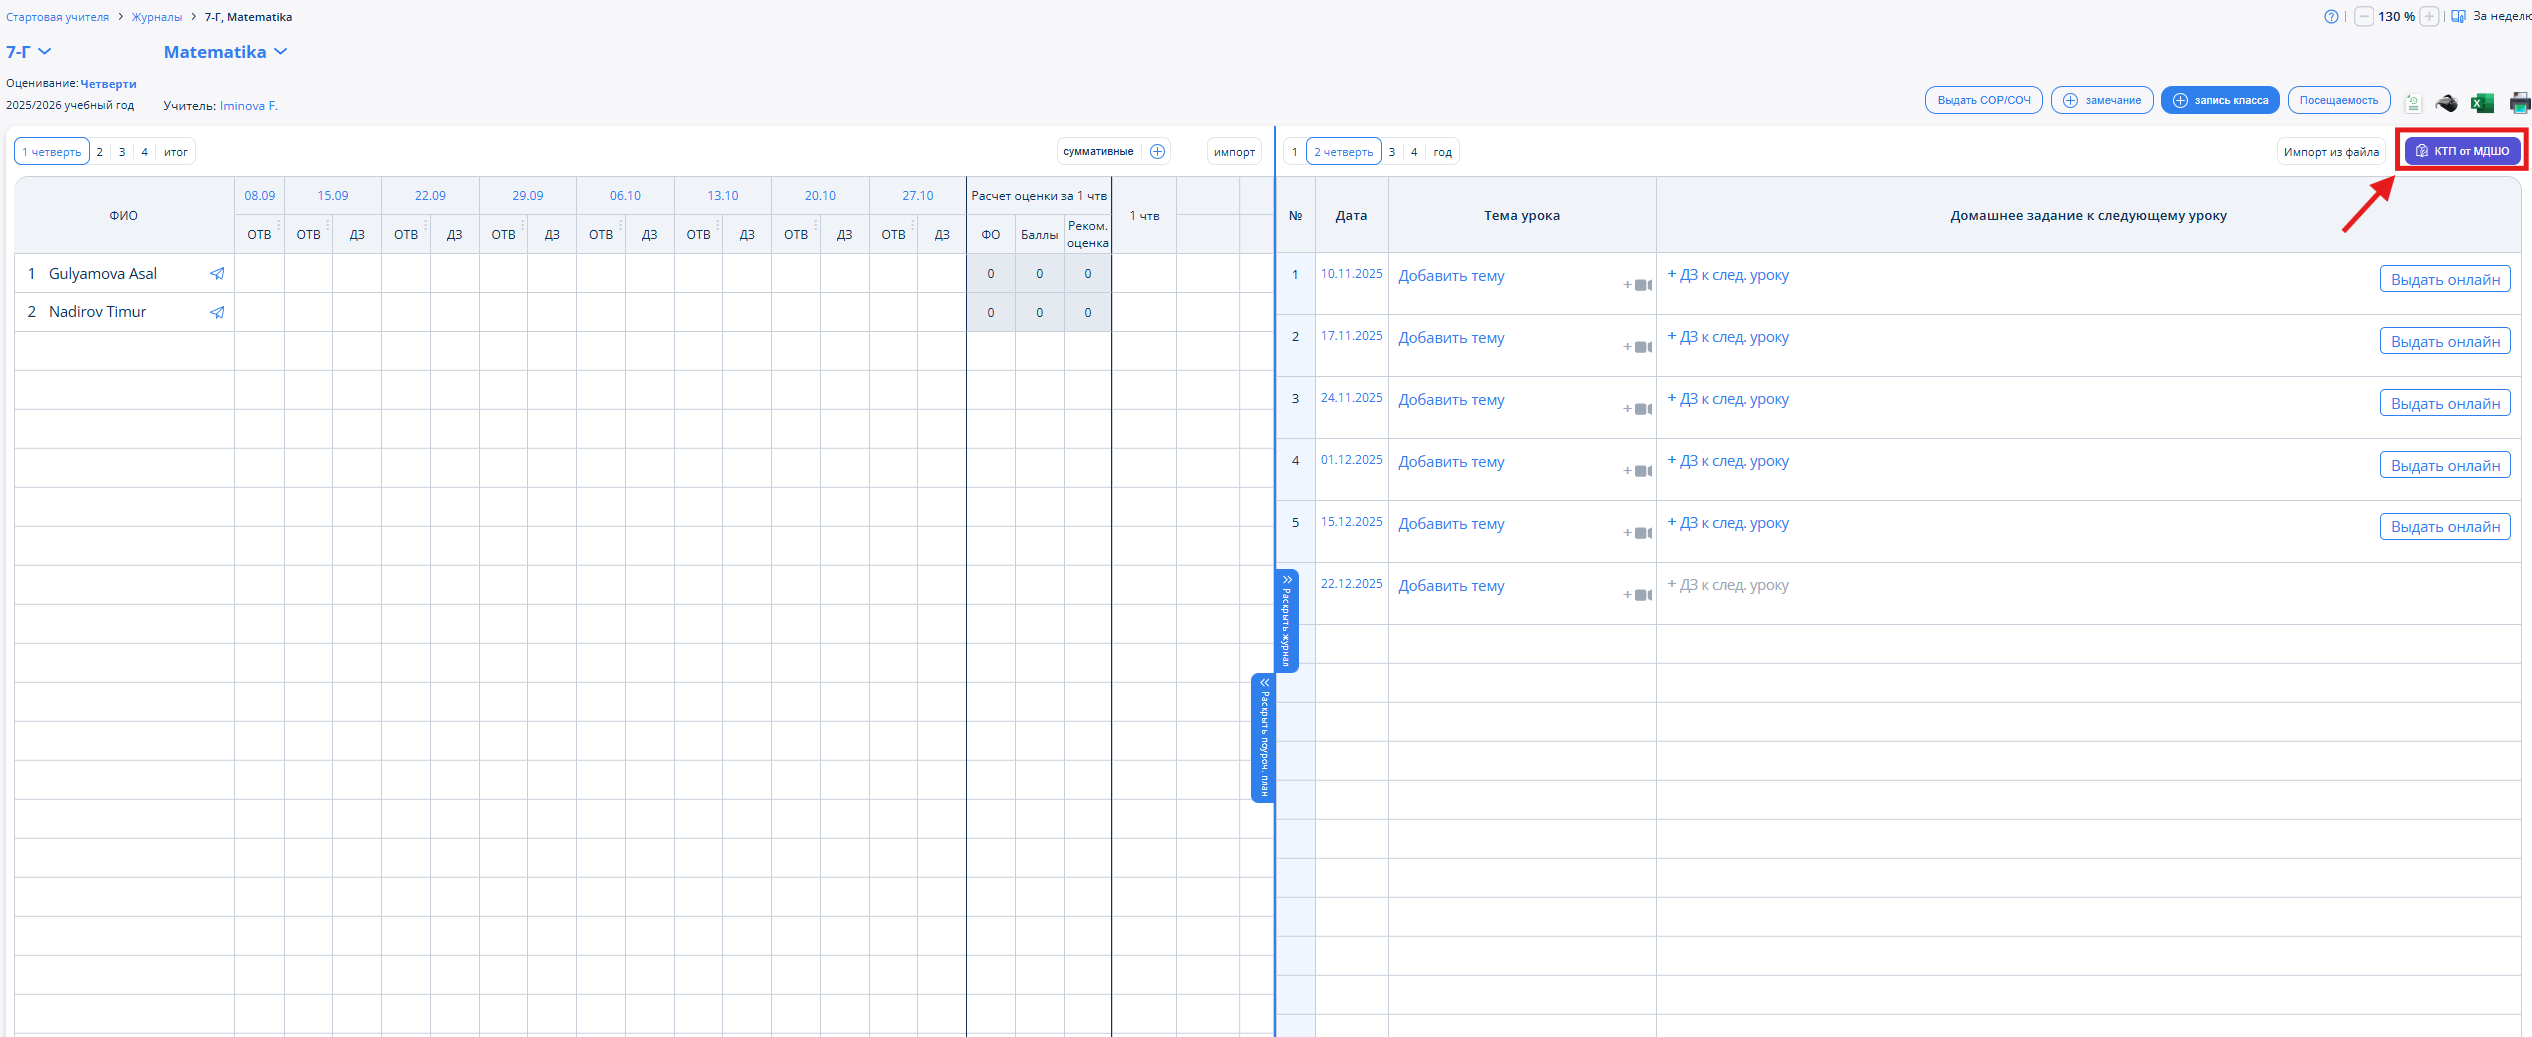This screenshot has height=1037, width=2532.
Task: Open the help question mark icon
Action: pos(2331,17)
